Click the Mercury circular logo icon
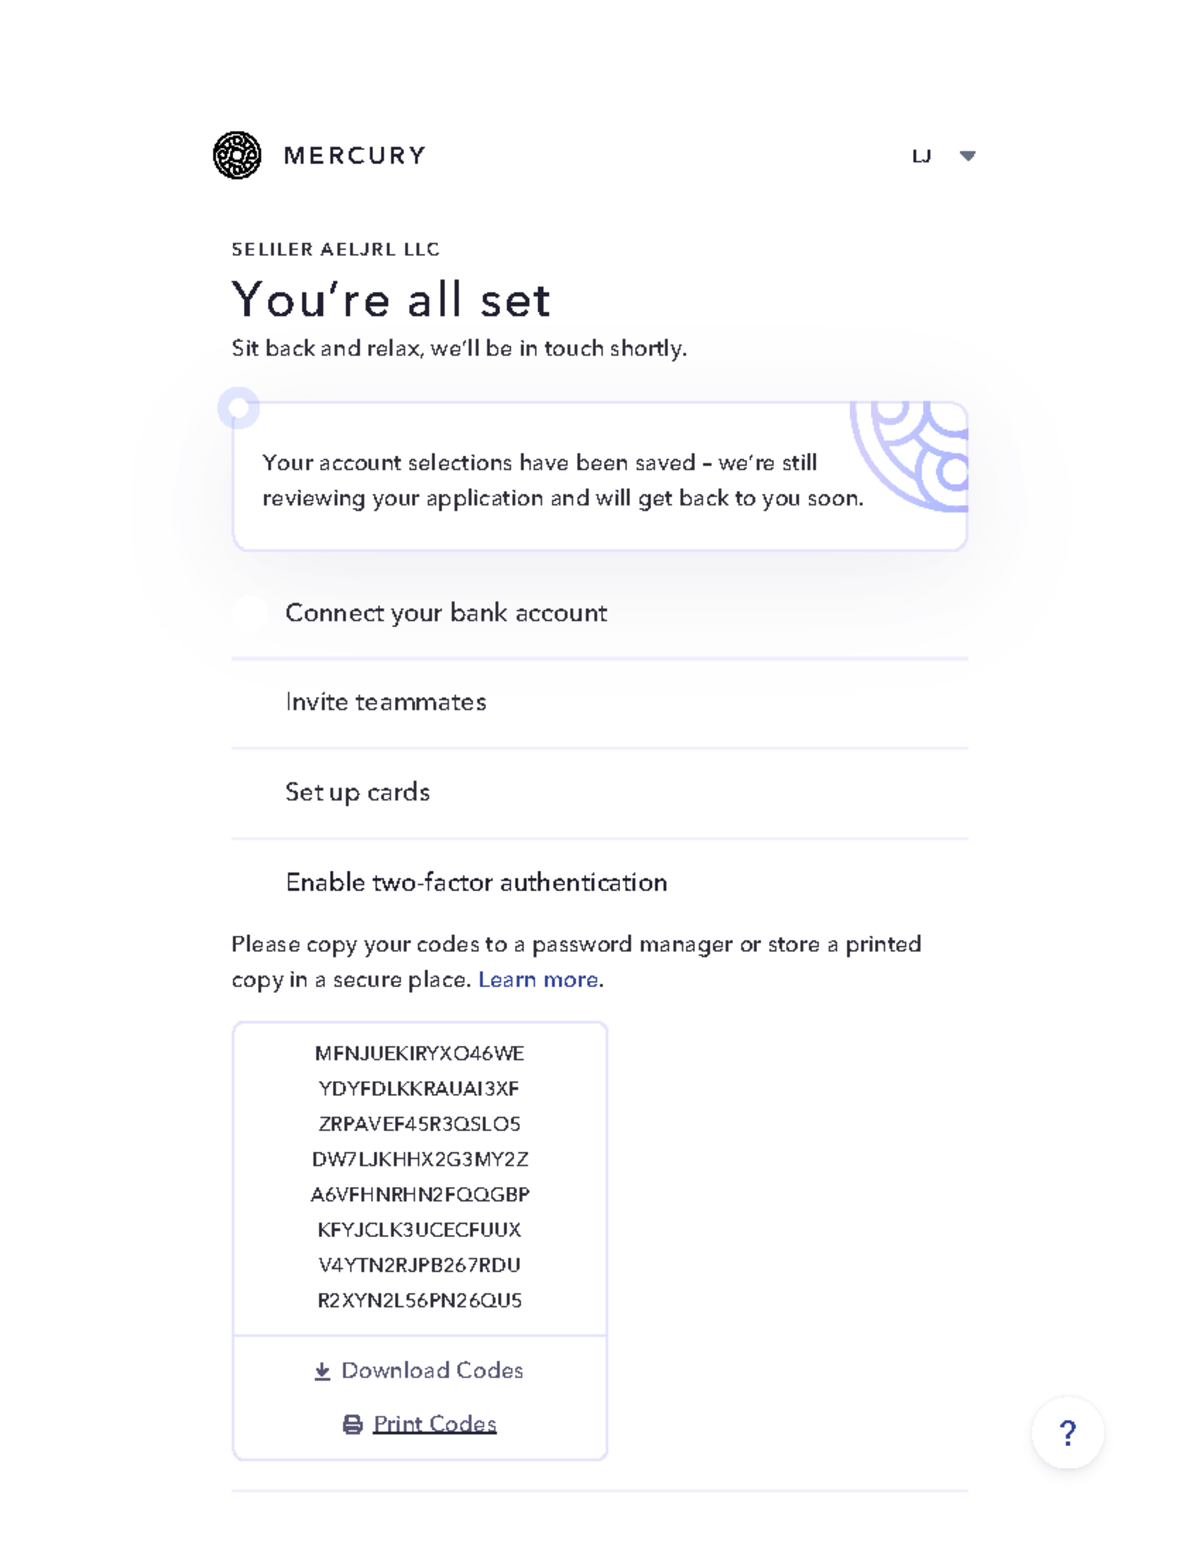The width and height of the screenshot is (1200, 1553). (237, 156)
